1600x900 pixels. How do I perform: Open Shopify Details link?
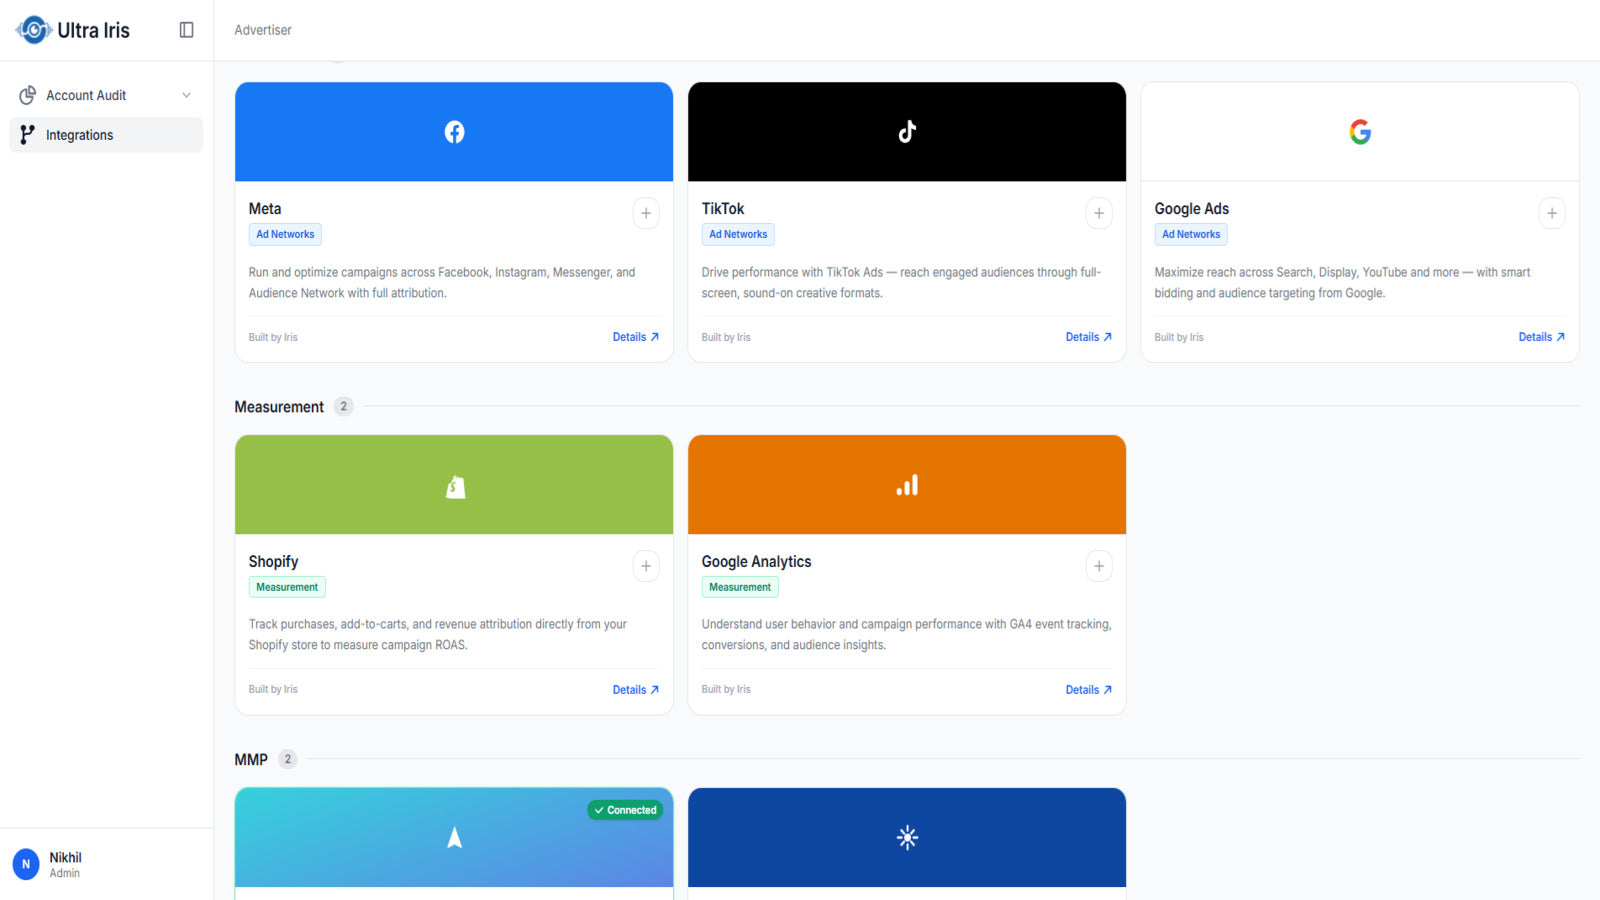[x=636, y=690]
